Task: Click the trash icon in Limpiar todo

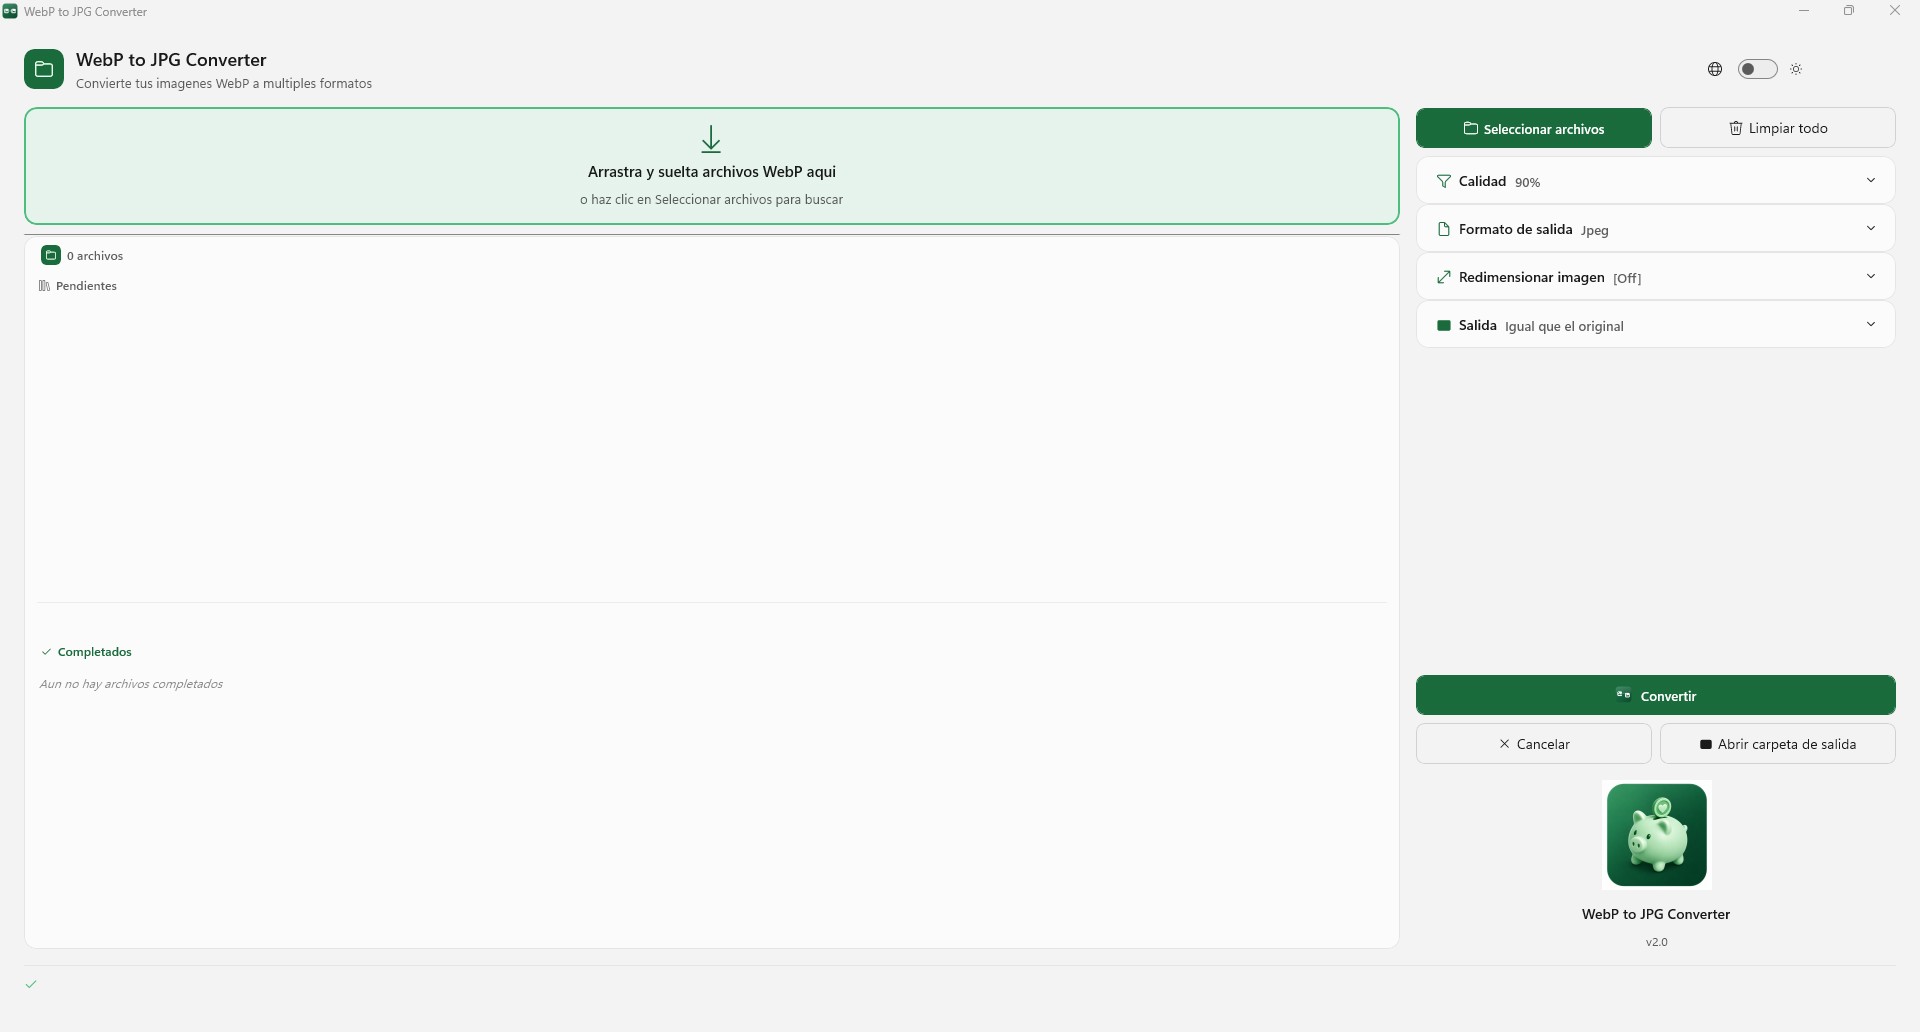Action: (1736, 128)
